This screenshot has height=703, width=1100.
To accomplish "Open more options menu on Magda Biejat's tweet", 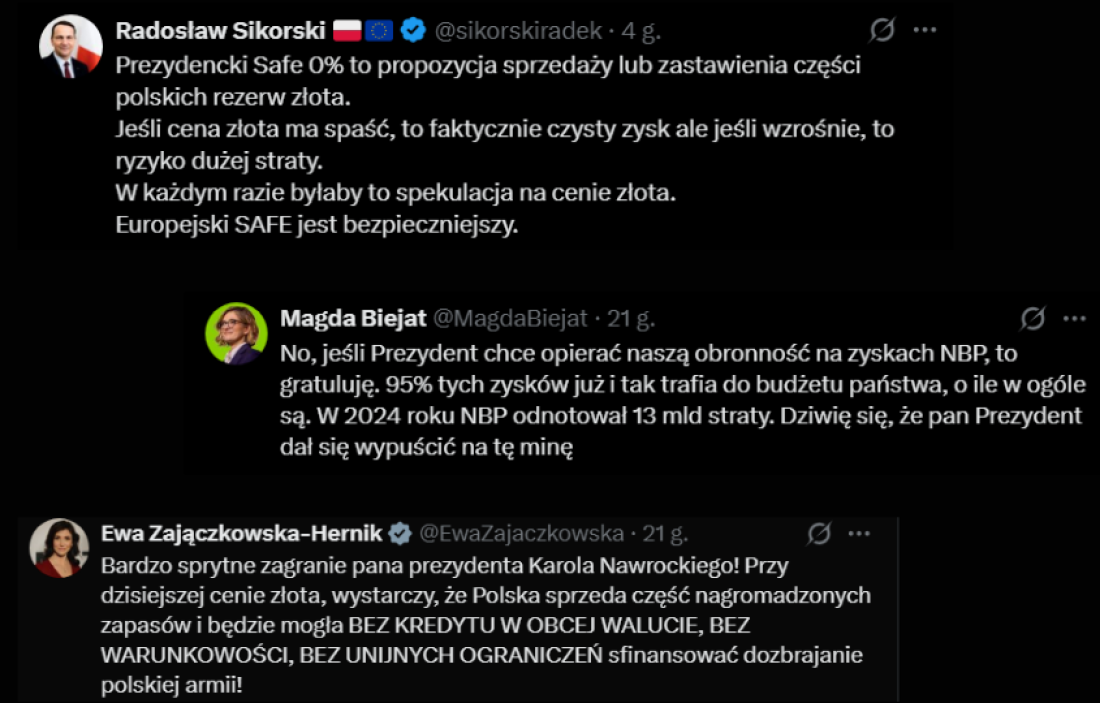I will pyautogui.click(x=1074, y=319).
